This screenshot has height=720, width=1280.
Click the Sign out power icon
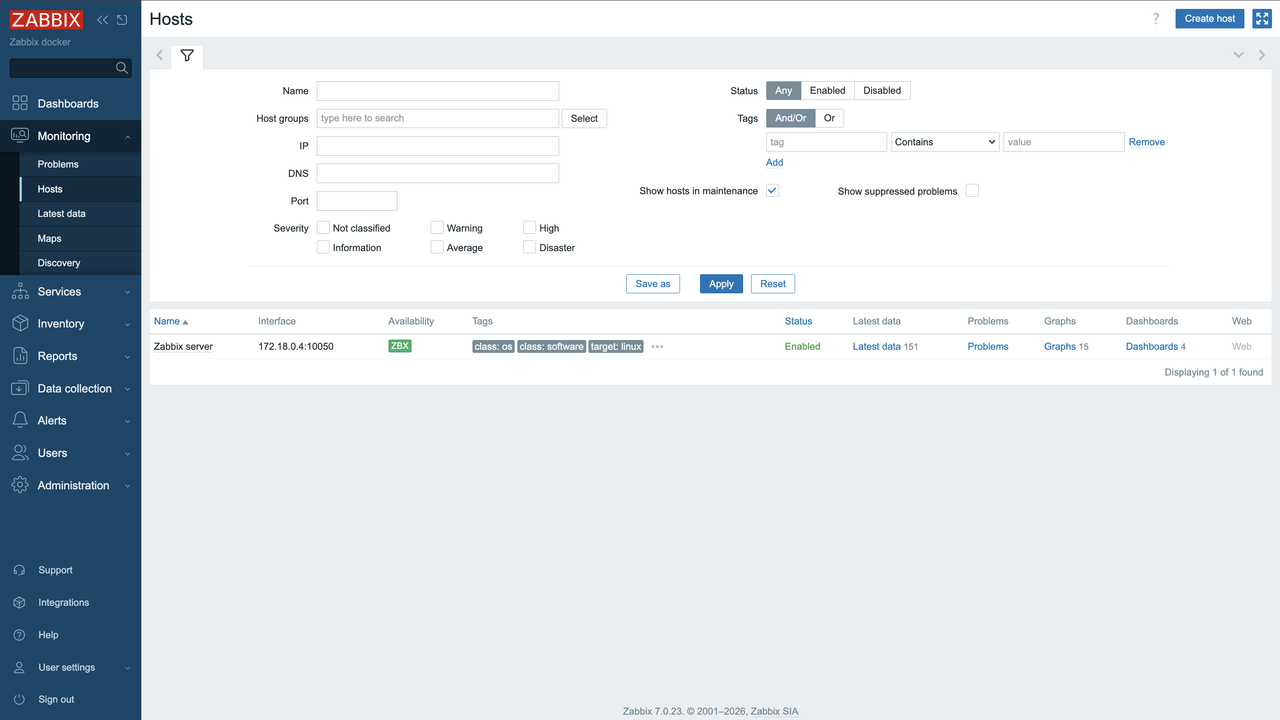(21, 699)
